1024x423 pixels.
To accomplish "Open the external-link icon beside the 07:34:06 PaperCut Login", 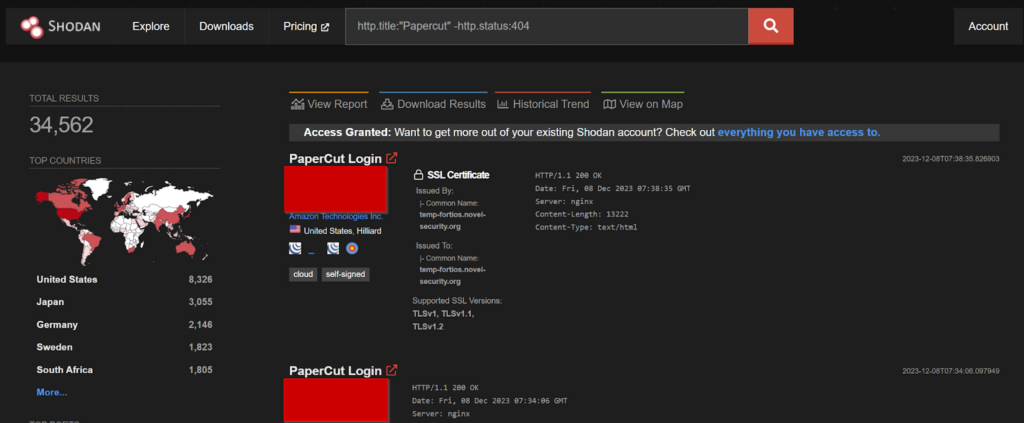I will coord(392,370).
